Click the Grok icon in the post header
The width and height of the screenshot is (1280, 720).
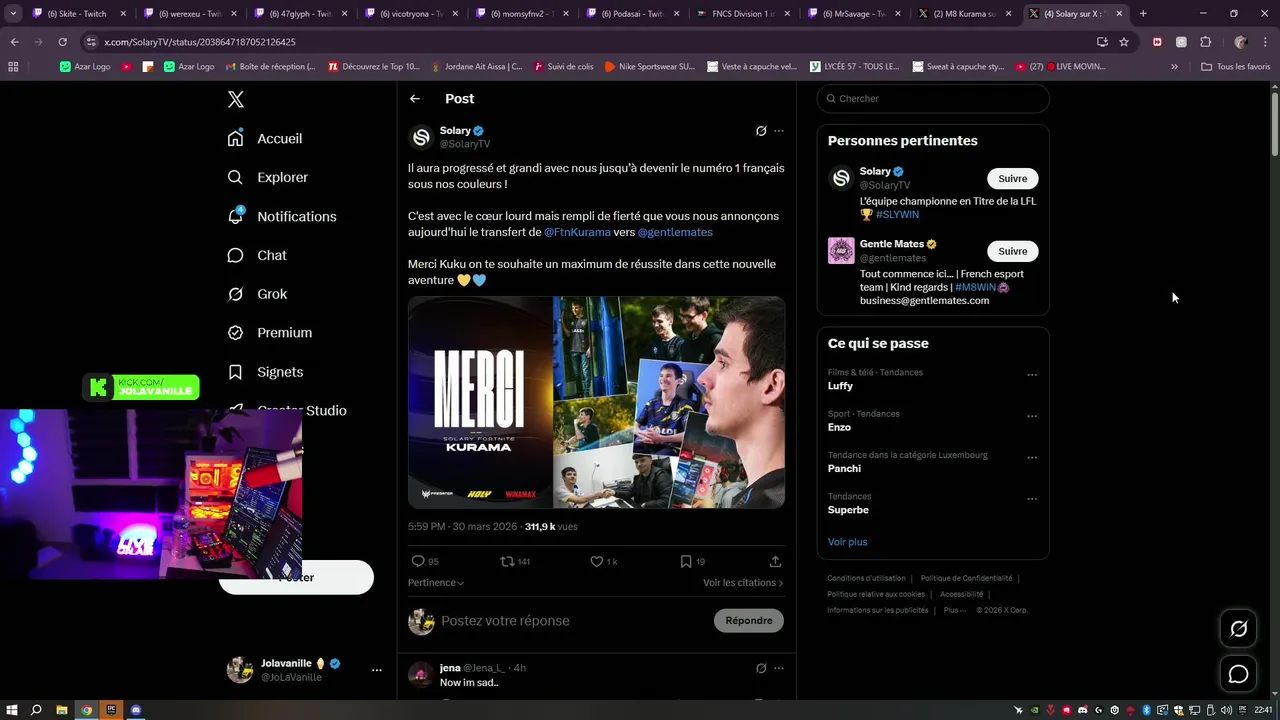761,131
